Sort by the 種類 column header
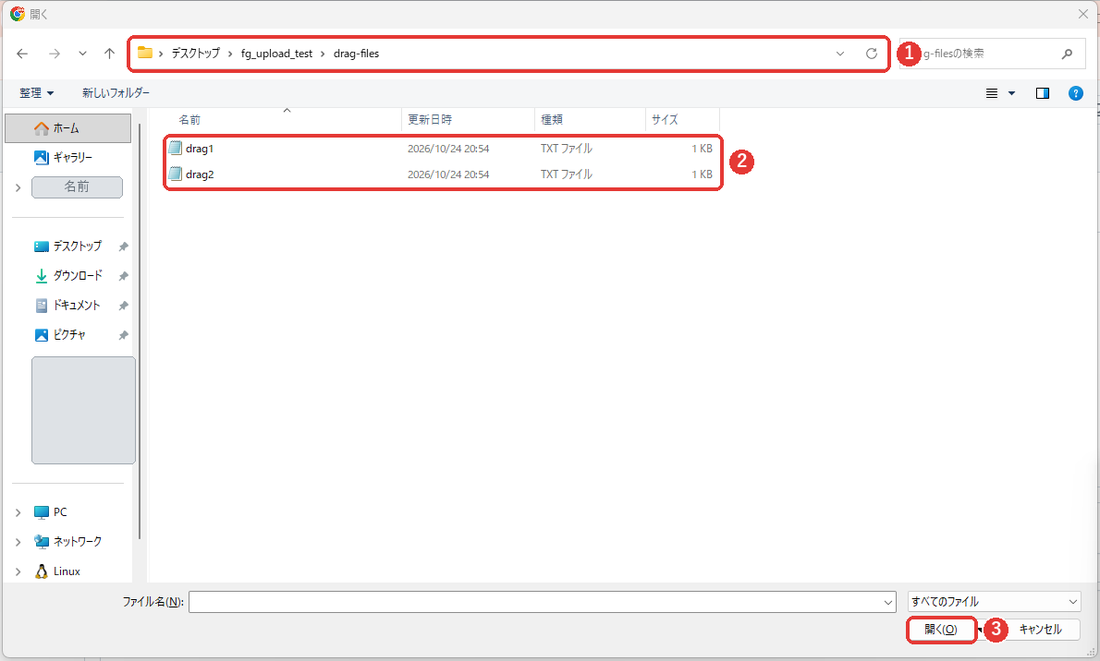 click(x=590, y=120)
